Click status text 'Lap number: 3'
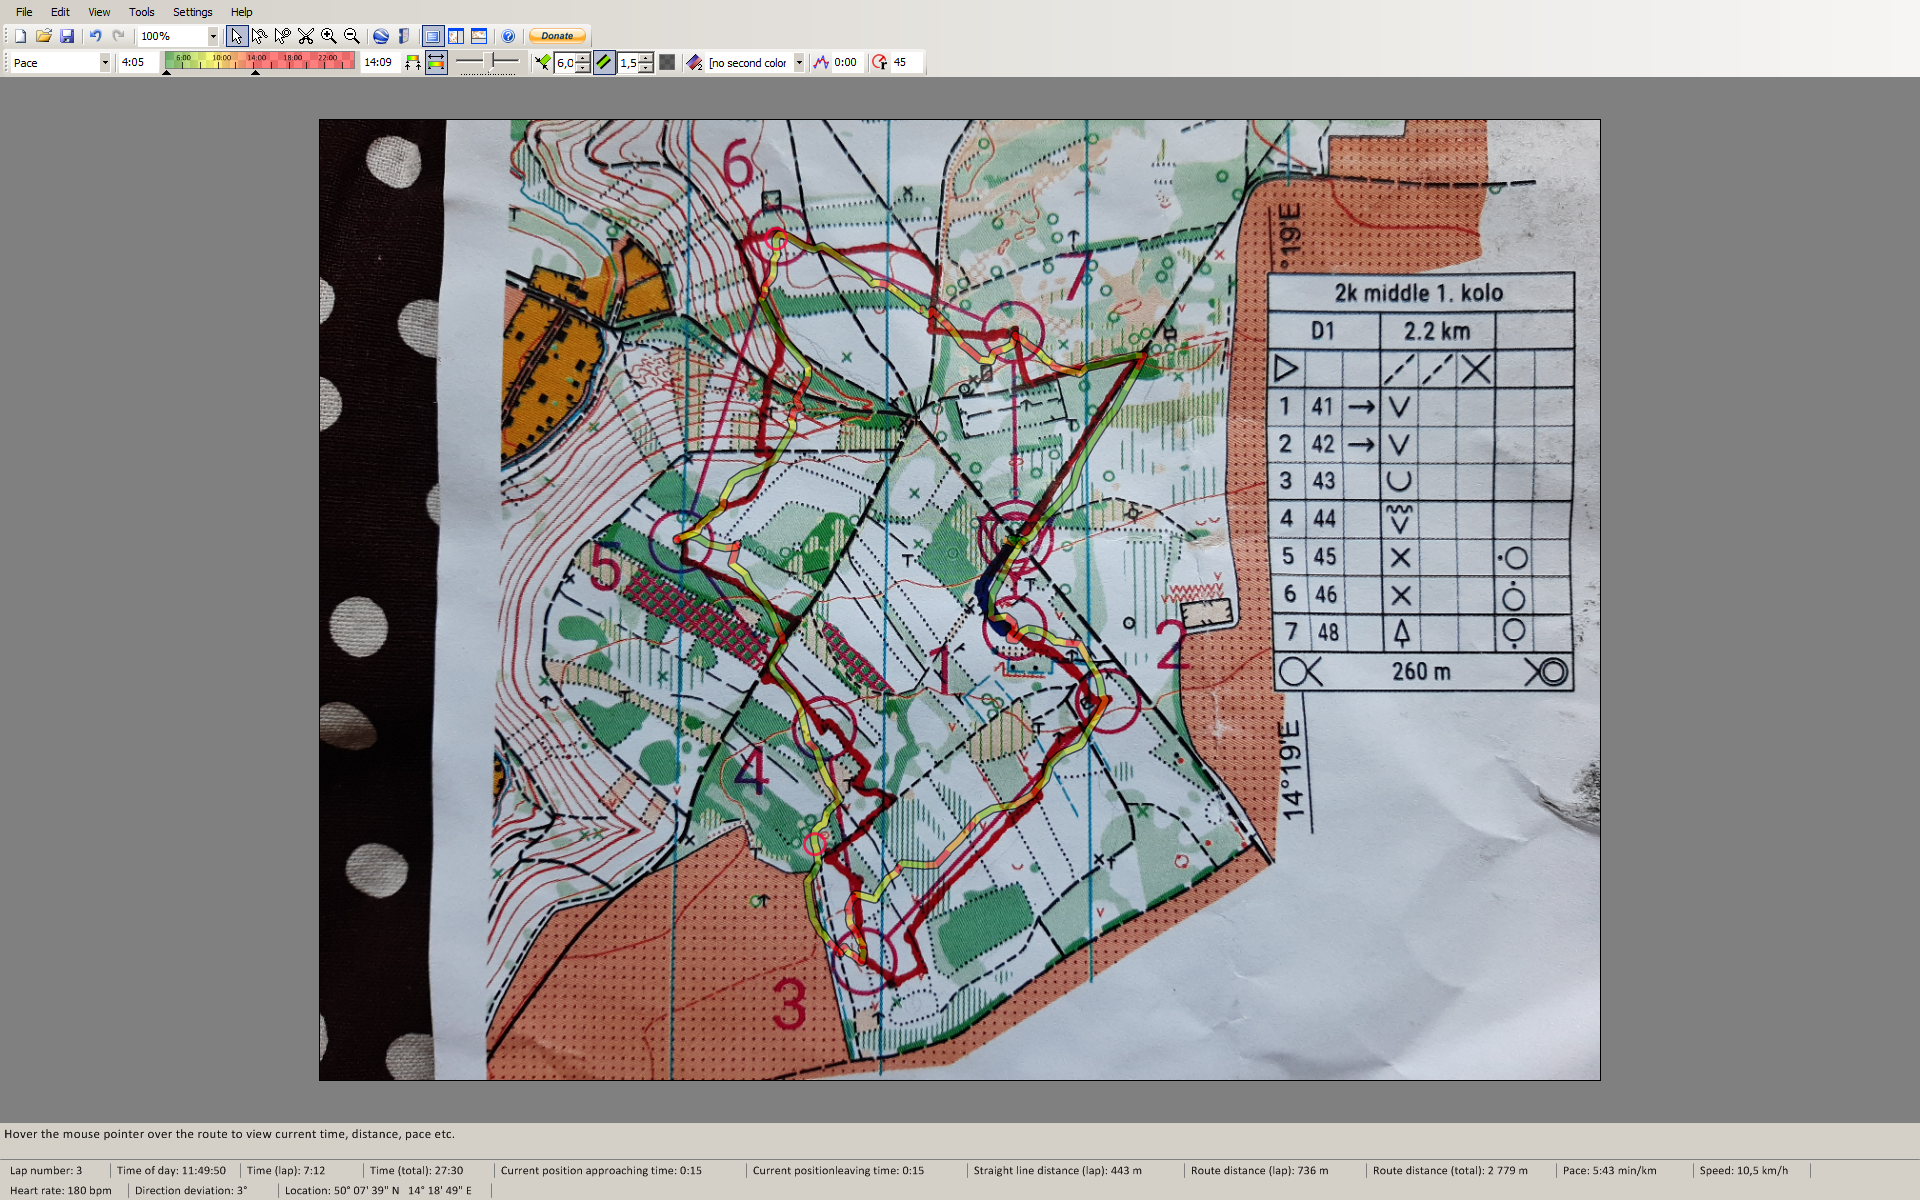This screenshot has height=1200, width=1920. [46, 1170]
